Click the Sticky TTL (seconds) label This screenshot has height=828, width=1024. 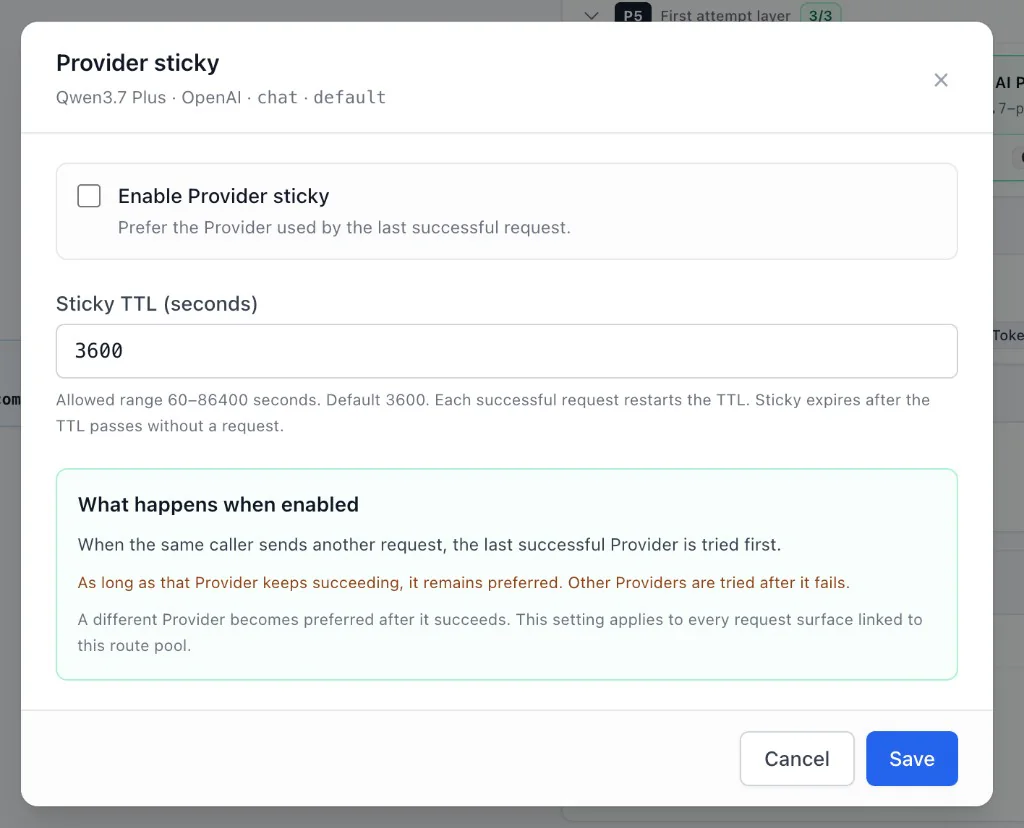(x=157, y=304)
